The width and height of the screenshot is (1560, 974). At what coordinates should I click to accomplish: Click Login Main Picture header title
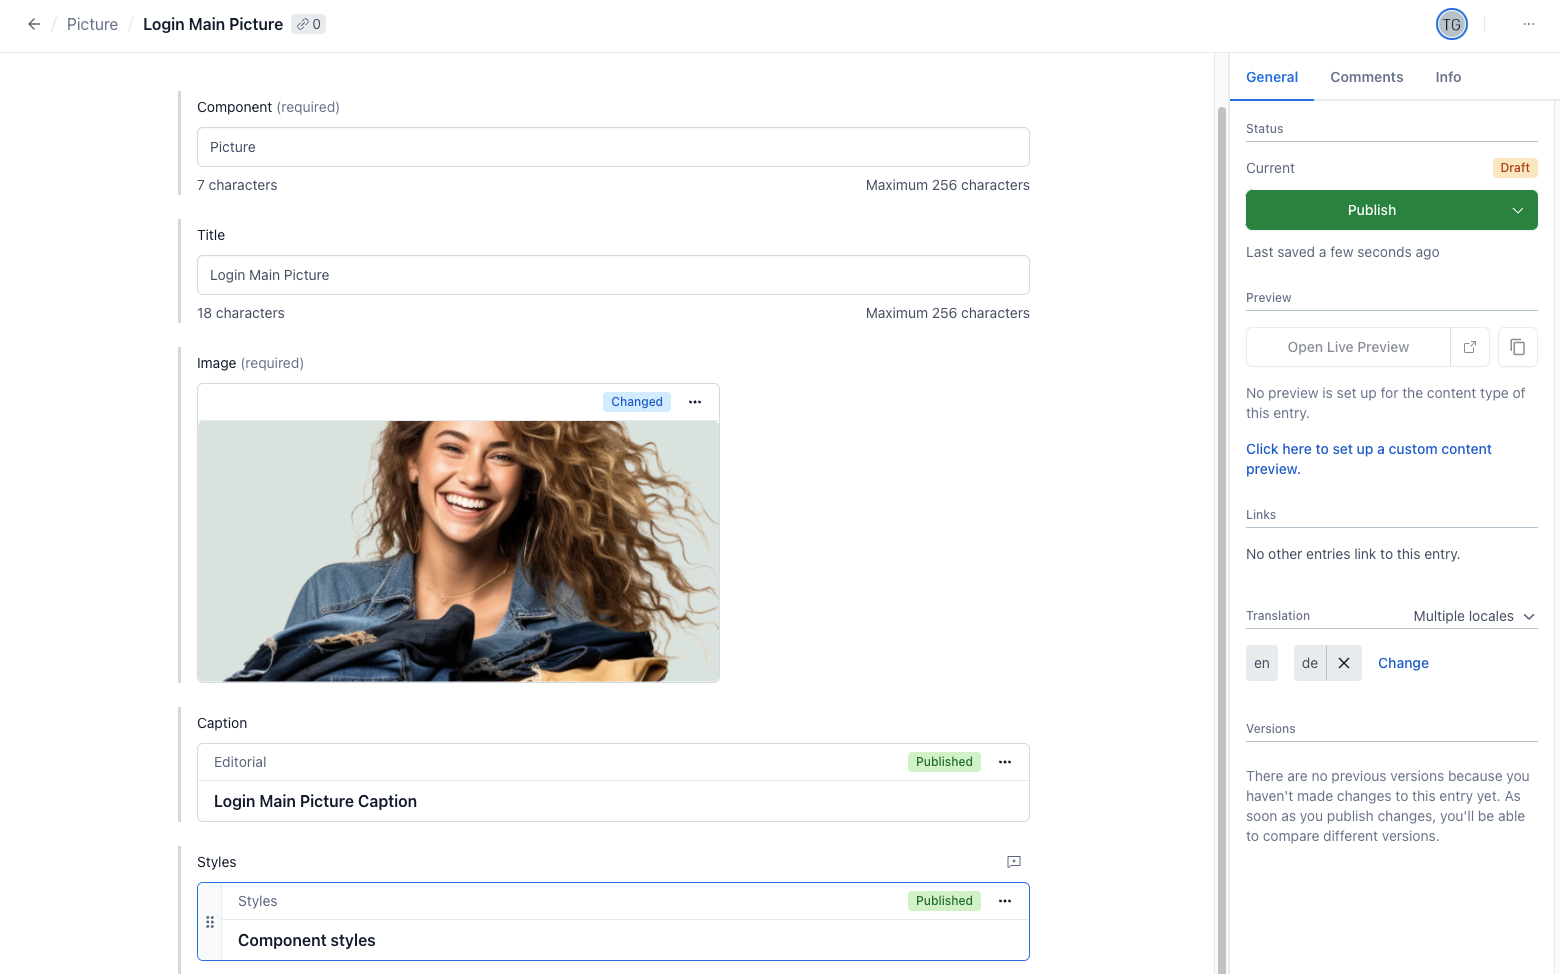213,24
